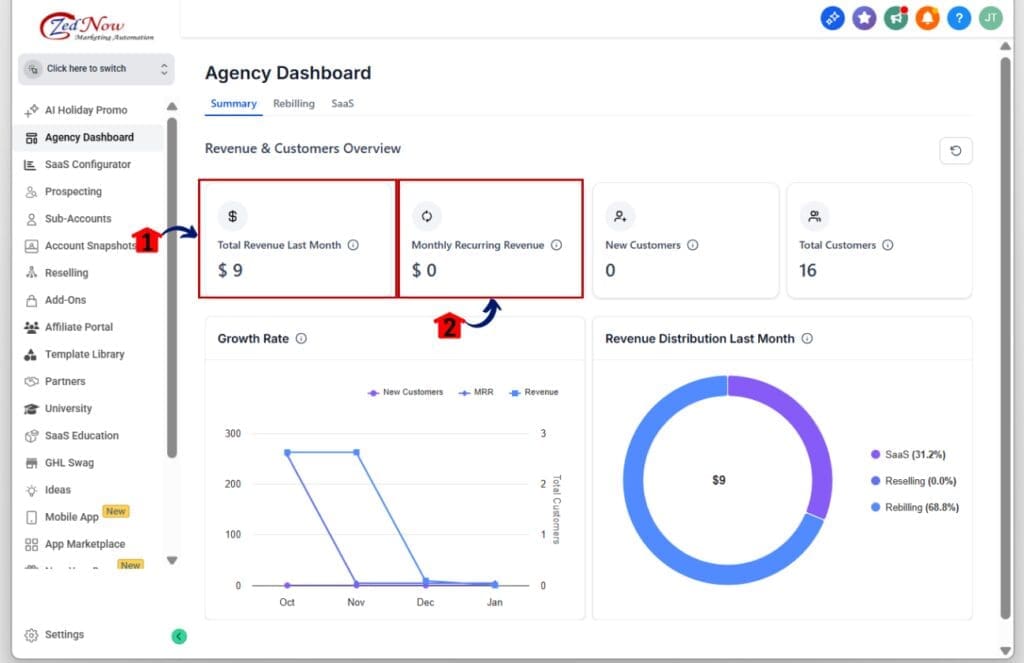Open the SaaS tab
This screenshot has width=1024, height=663.
(342, 103)
